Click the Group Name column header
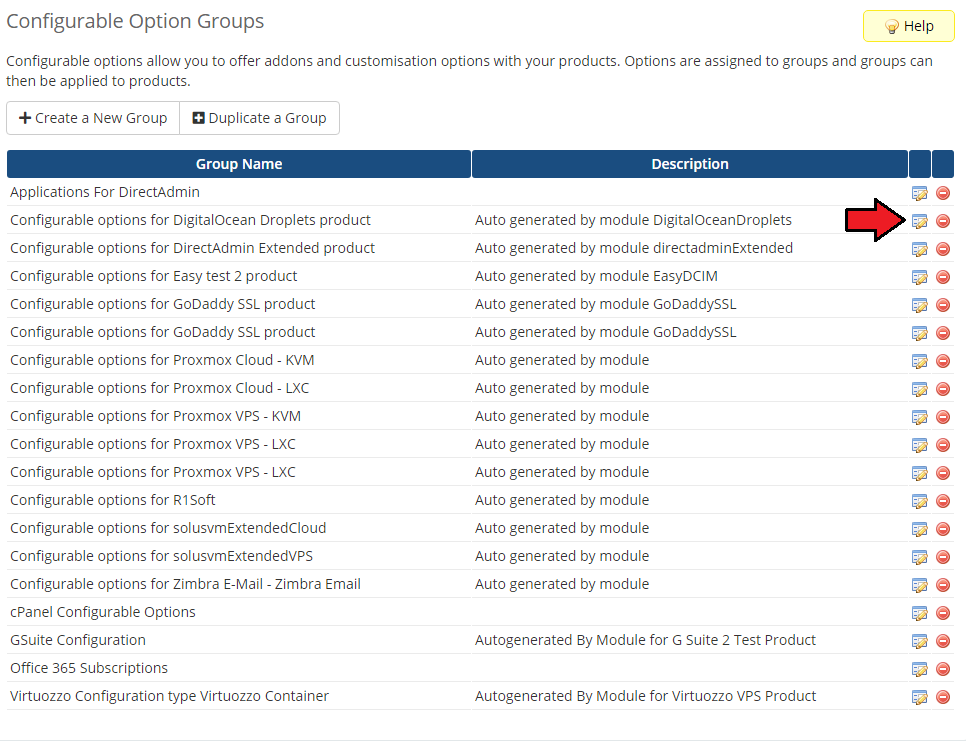 [x=239, y=164]
